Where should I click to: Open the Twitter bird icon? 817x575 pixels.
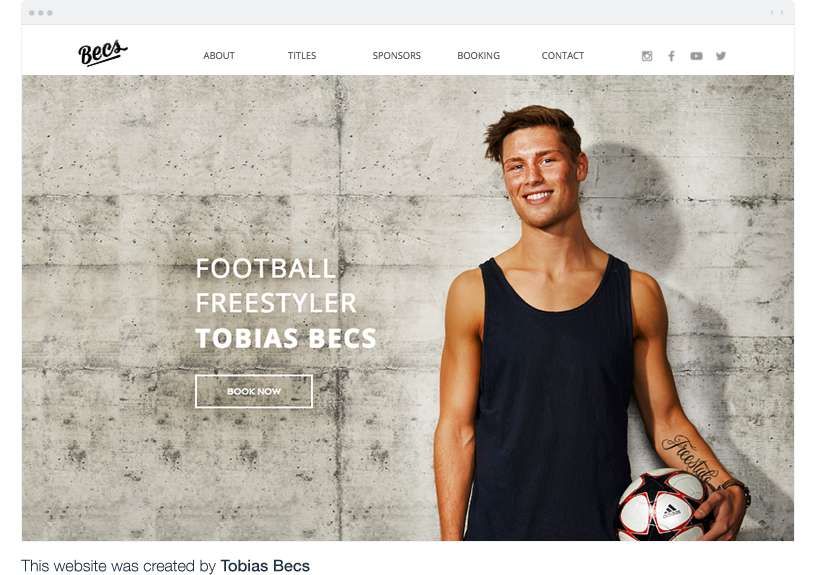pos(721,56)
